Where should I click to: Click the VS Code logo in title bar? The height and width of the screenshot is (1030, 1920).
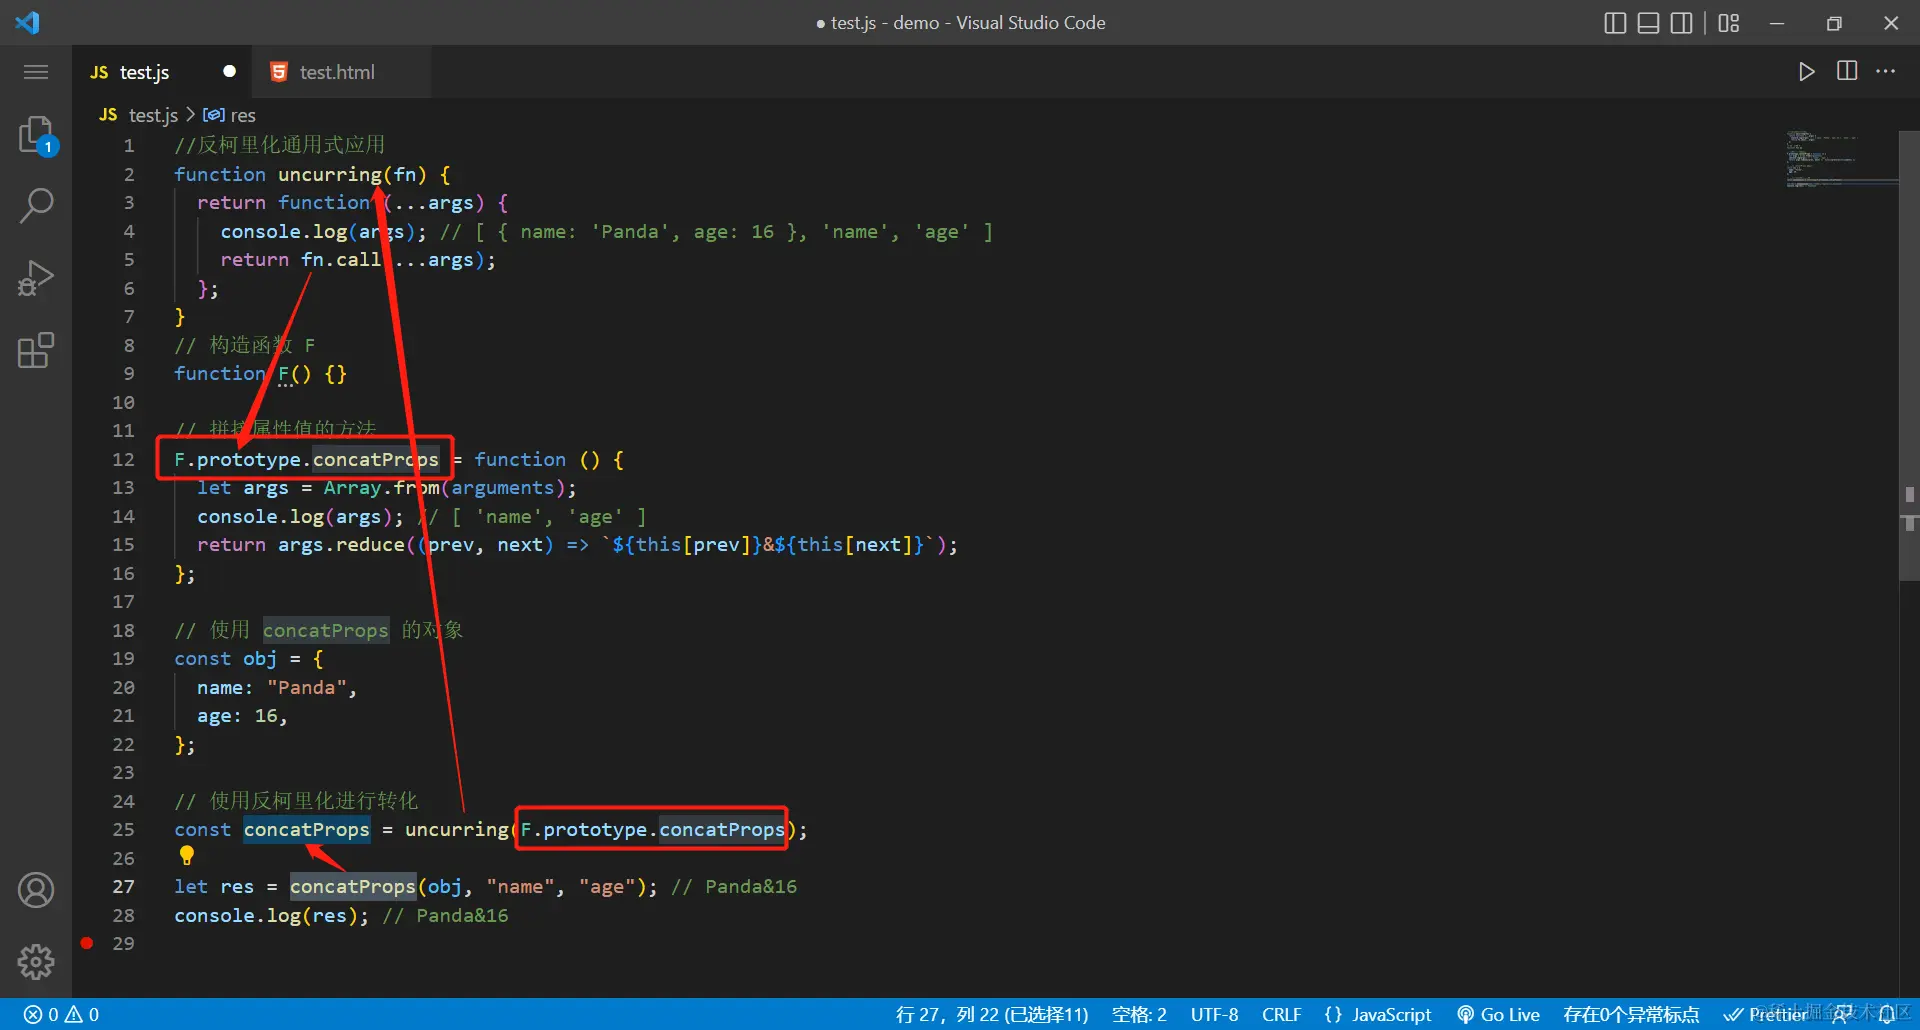[x=27, y=22]
